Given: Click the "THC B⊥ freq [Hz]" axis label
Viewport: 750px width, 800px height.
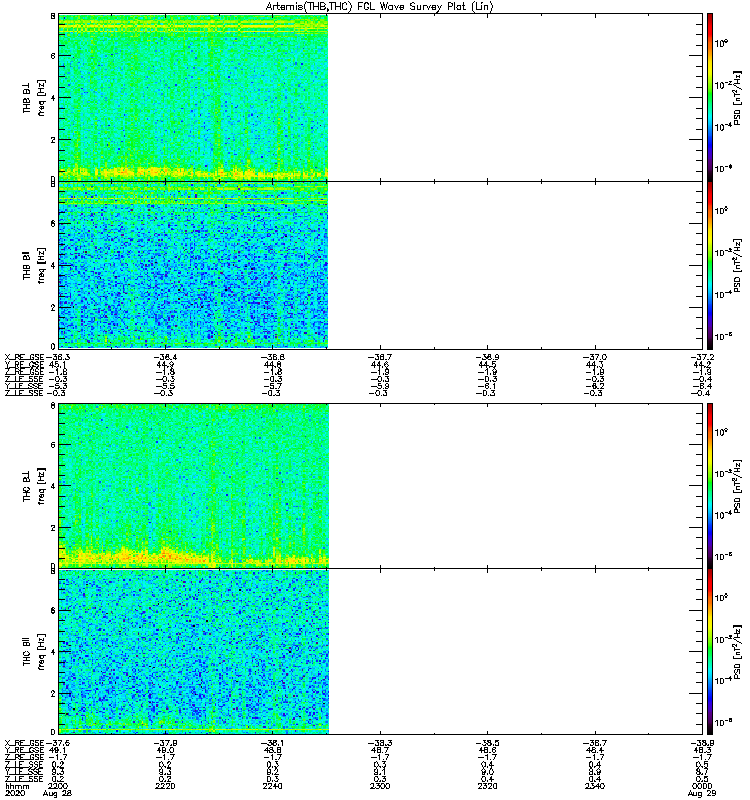Looking at the screenshot, I should 34,486.
